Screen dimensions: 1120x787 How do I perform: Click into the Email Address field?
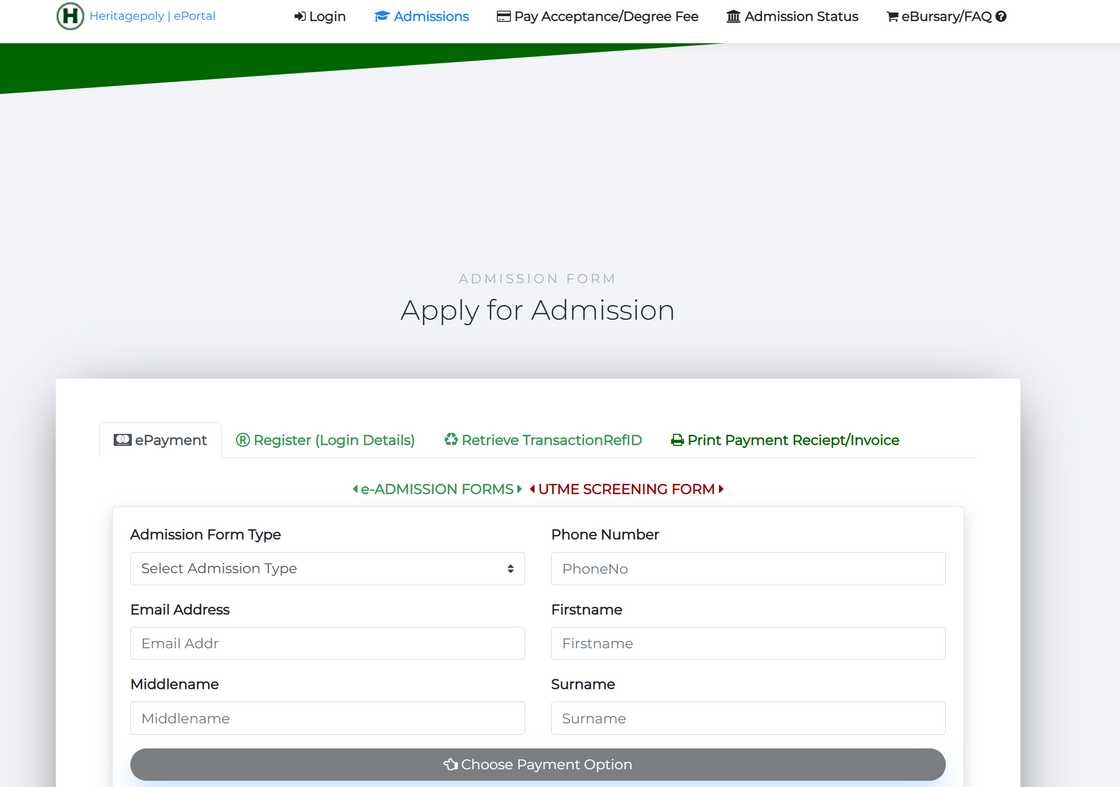coord(327,644)
